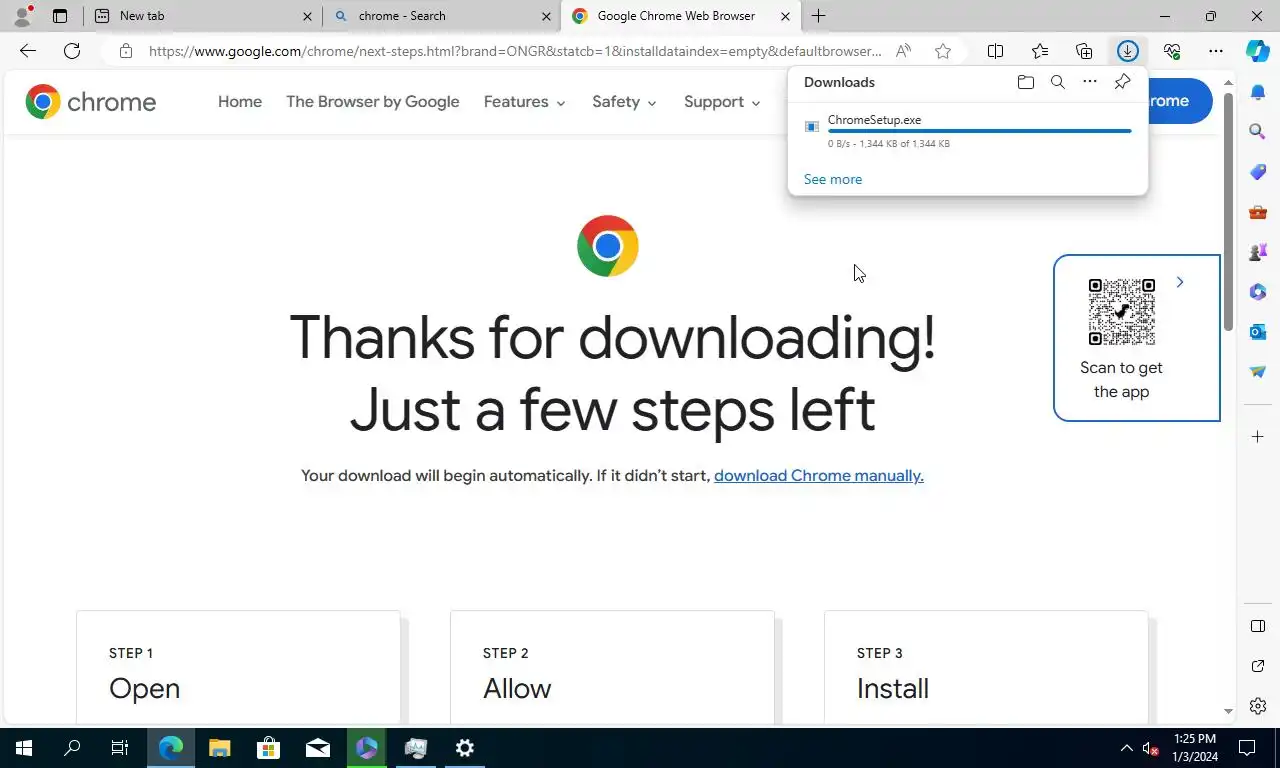Click the ChromeSetup.exe download progress bar
Viewport: 1280px width, 768px height.
coord(980,131)
